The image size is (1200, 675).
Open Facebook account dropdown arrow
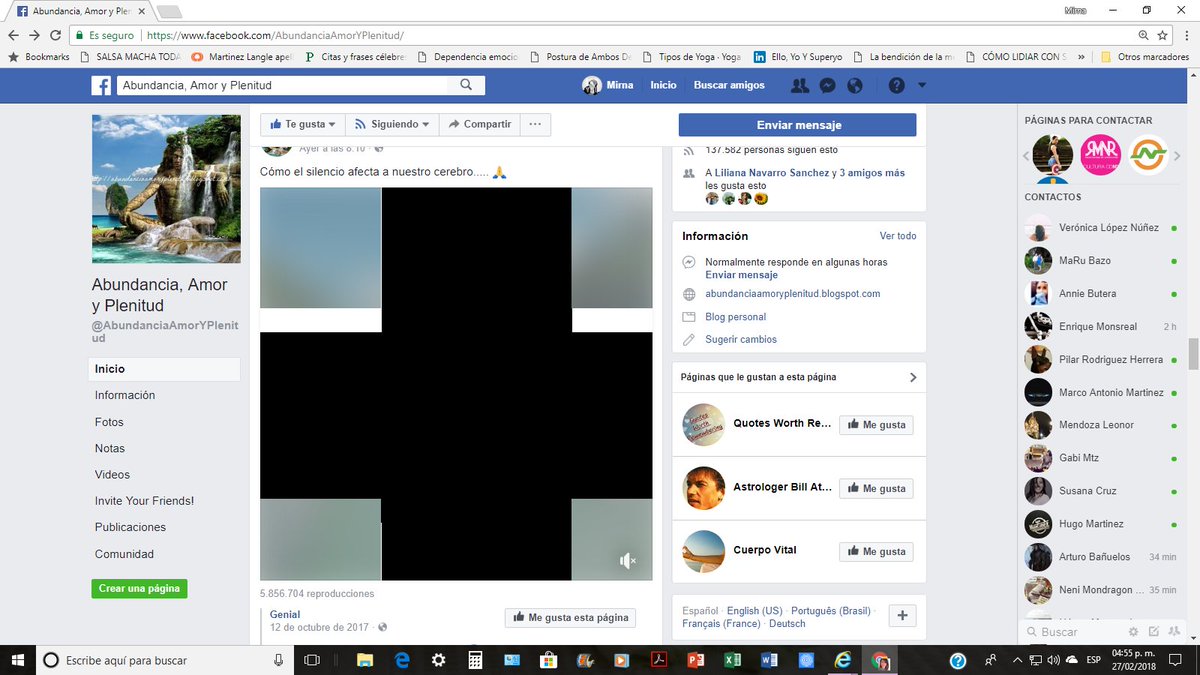[x=922, y=86]
